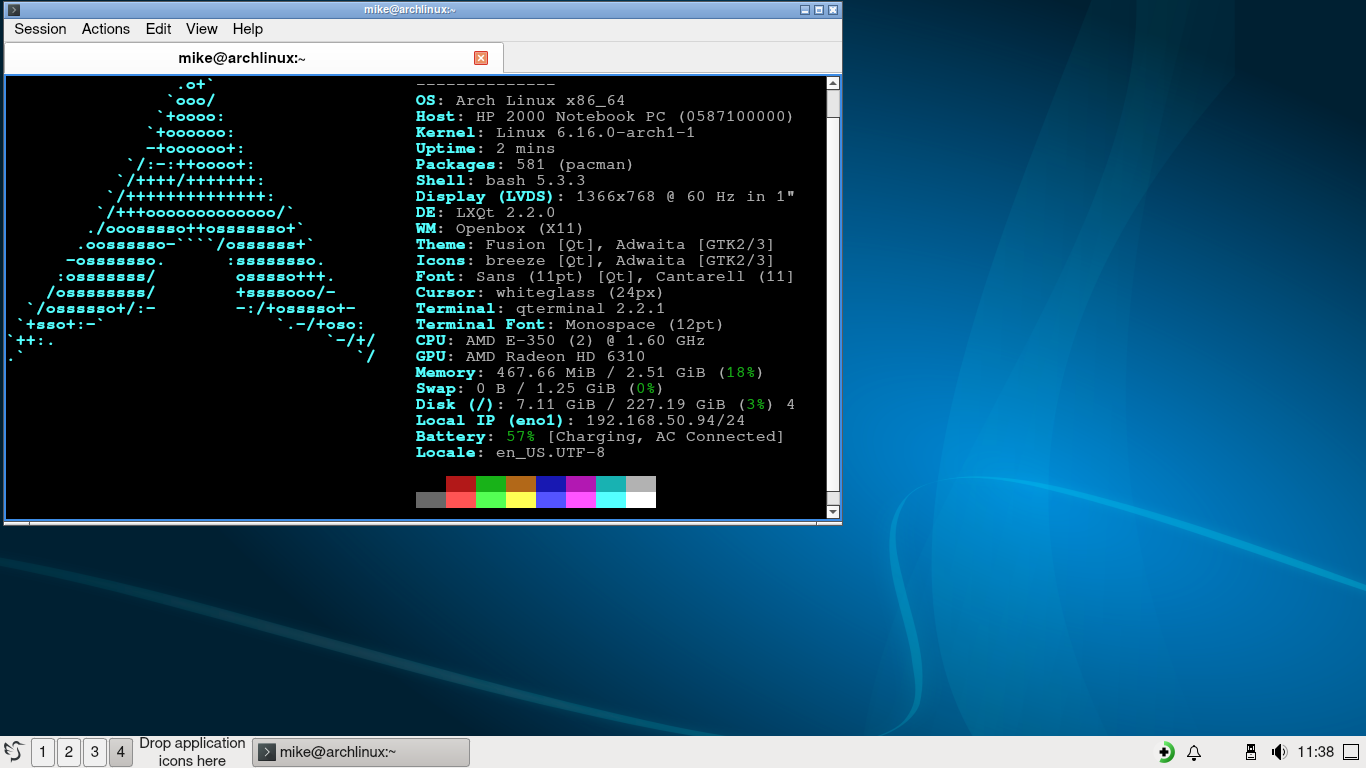The height and width of the screenshot is (768, 1366).
Task: Open the volume speaker tray icon
Action: (1278, 752)
